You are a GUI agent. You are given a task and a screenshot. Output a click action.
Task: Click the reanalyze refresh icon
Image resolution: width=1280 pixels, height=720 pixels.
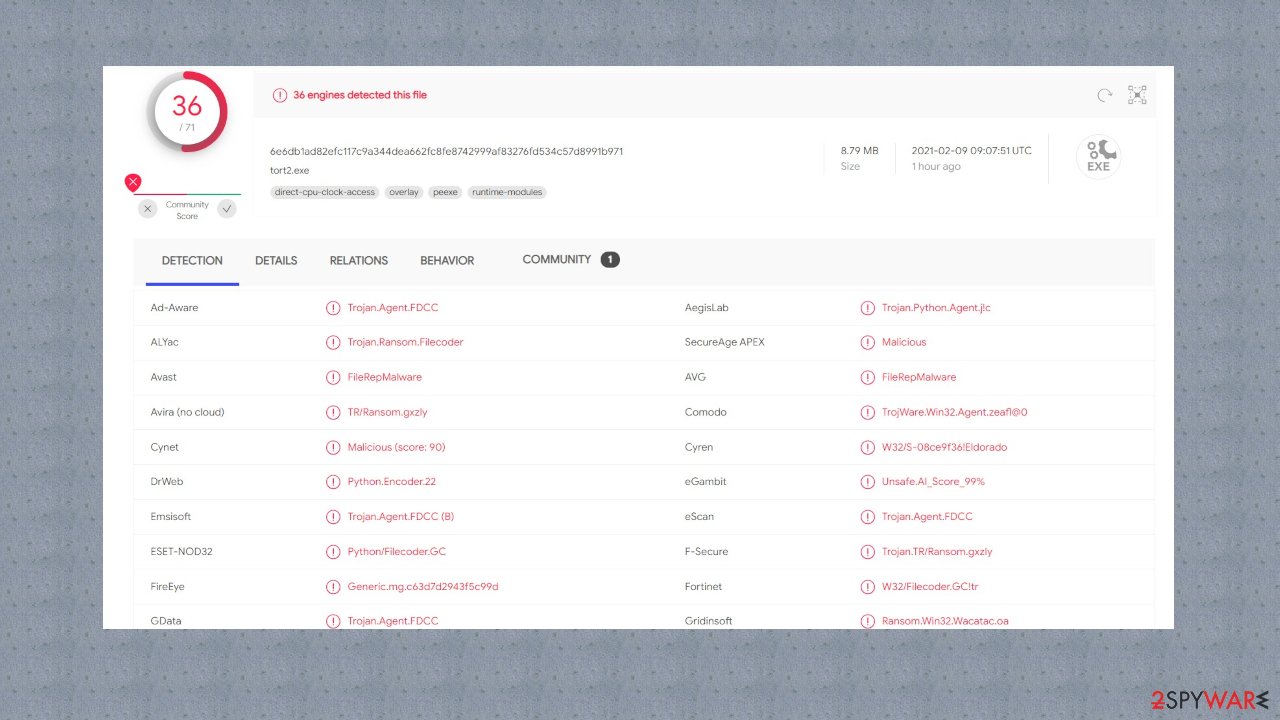(x=1105, y=95)
